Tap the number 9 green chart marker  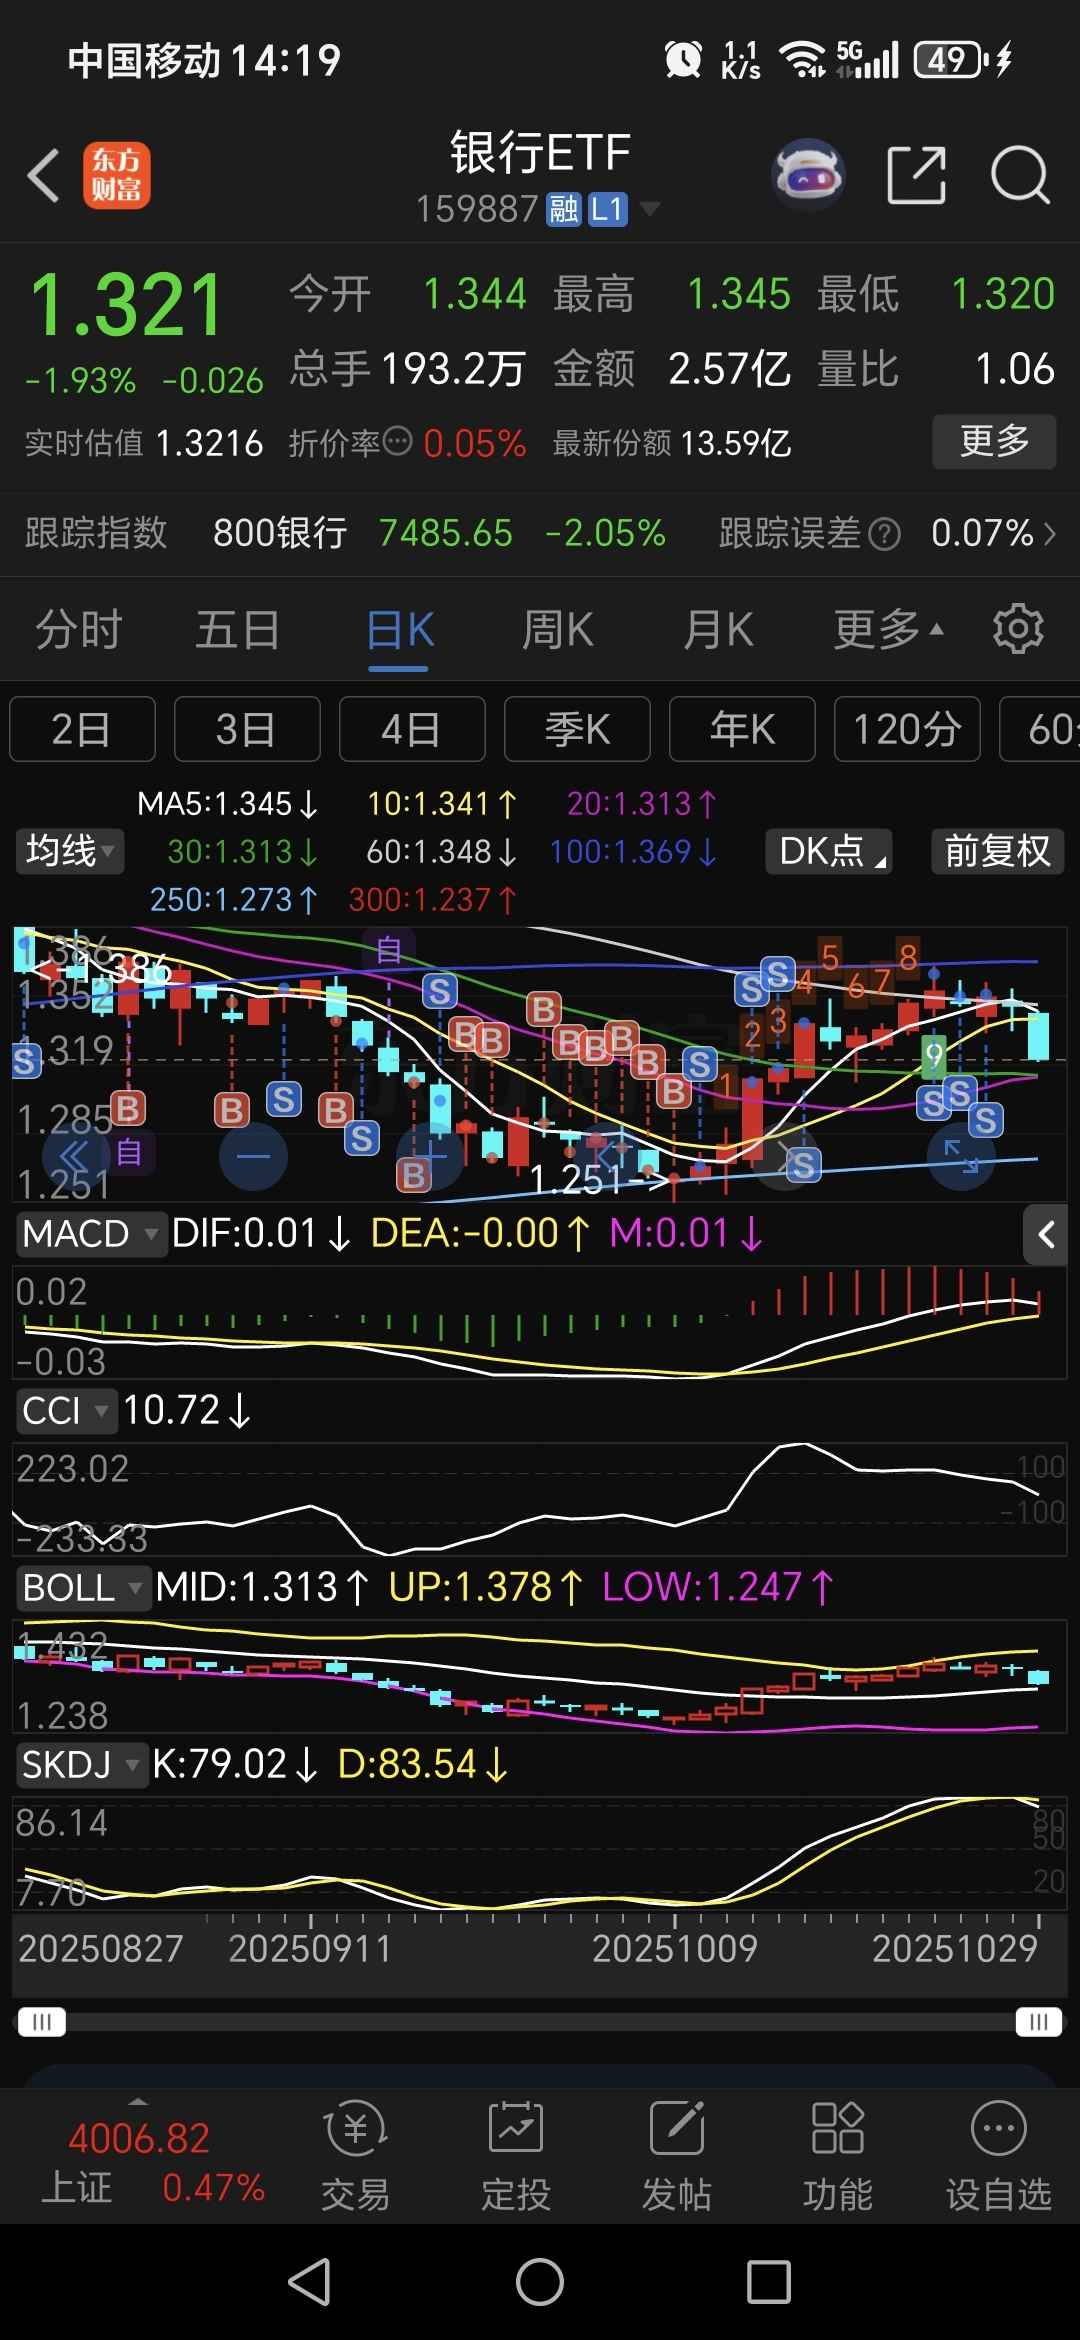[x=933, y=1056]
